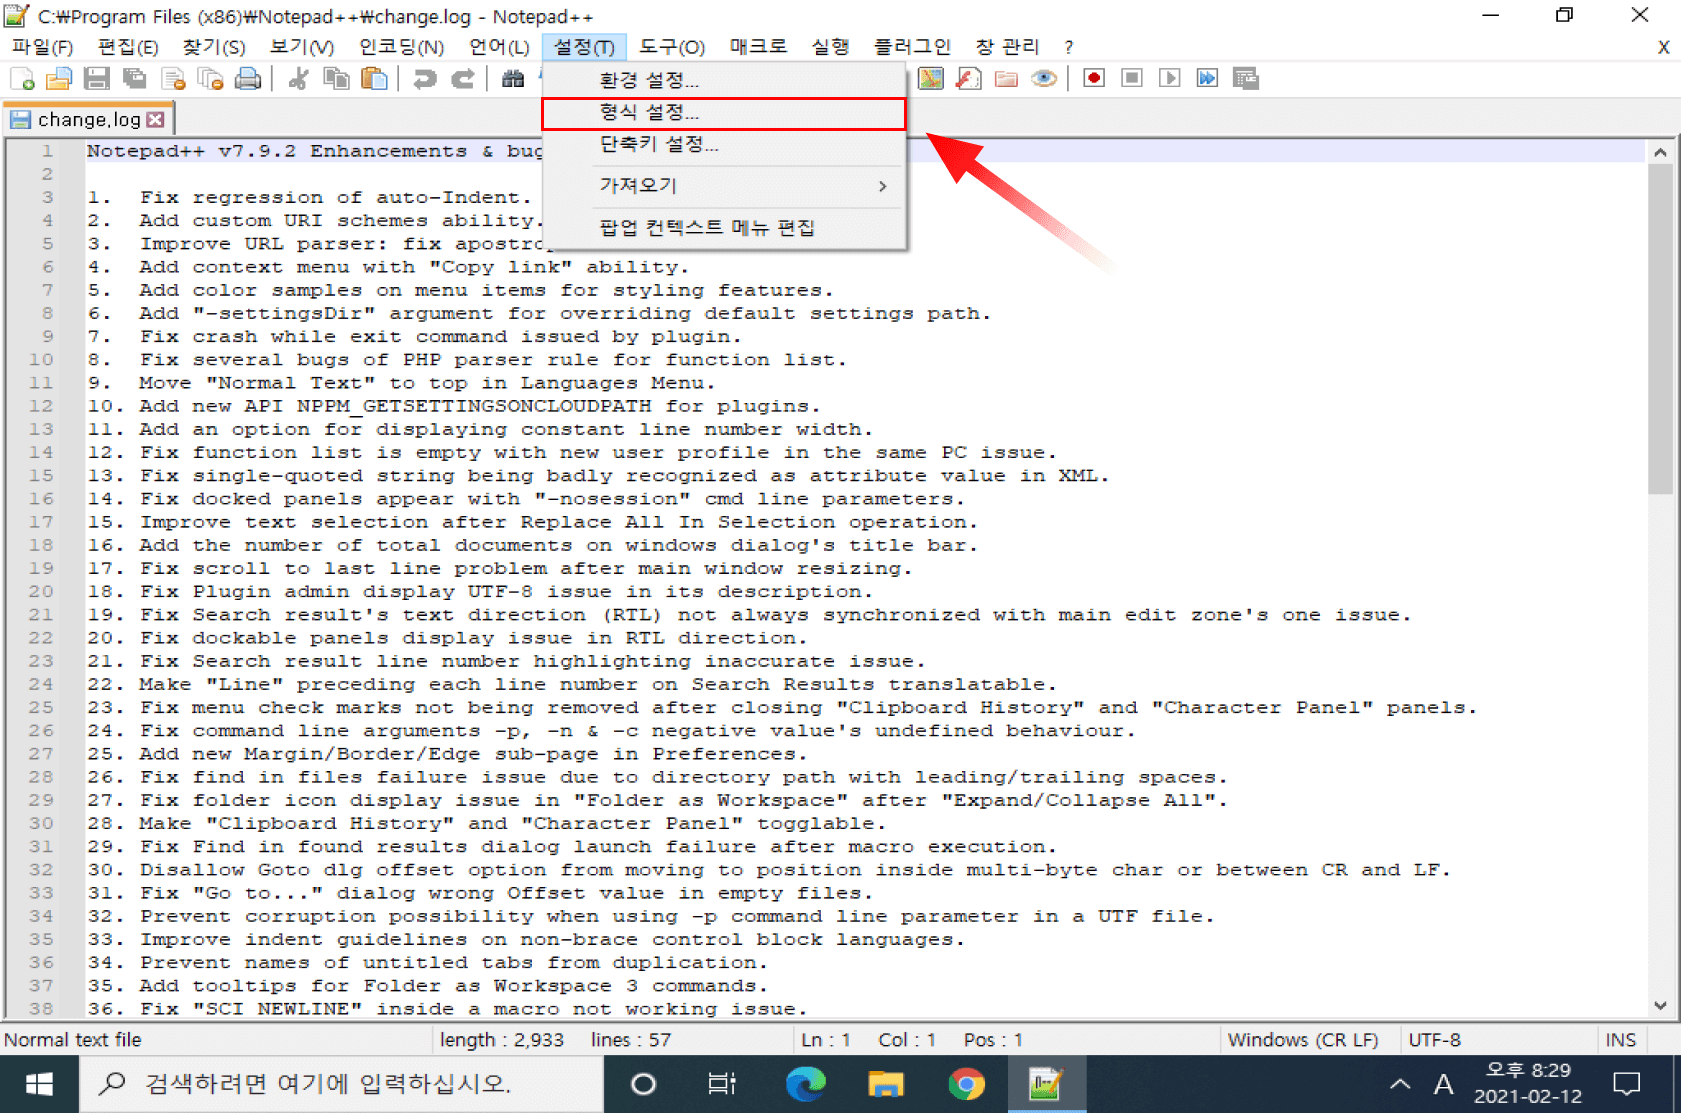The width and height of the screenshot is (1681, 1113).
Task: Show hidden system tray icons chevron
Action: point(1400,1084)
